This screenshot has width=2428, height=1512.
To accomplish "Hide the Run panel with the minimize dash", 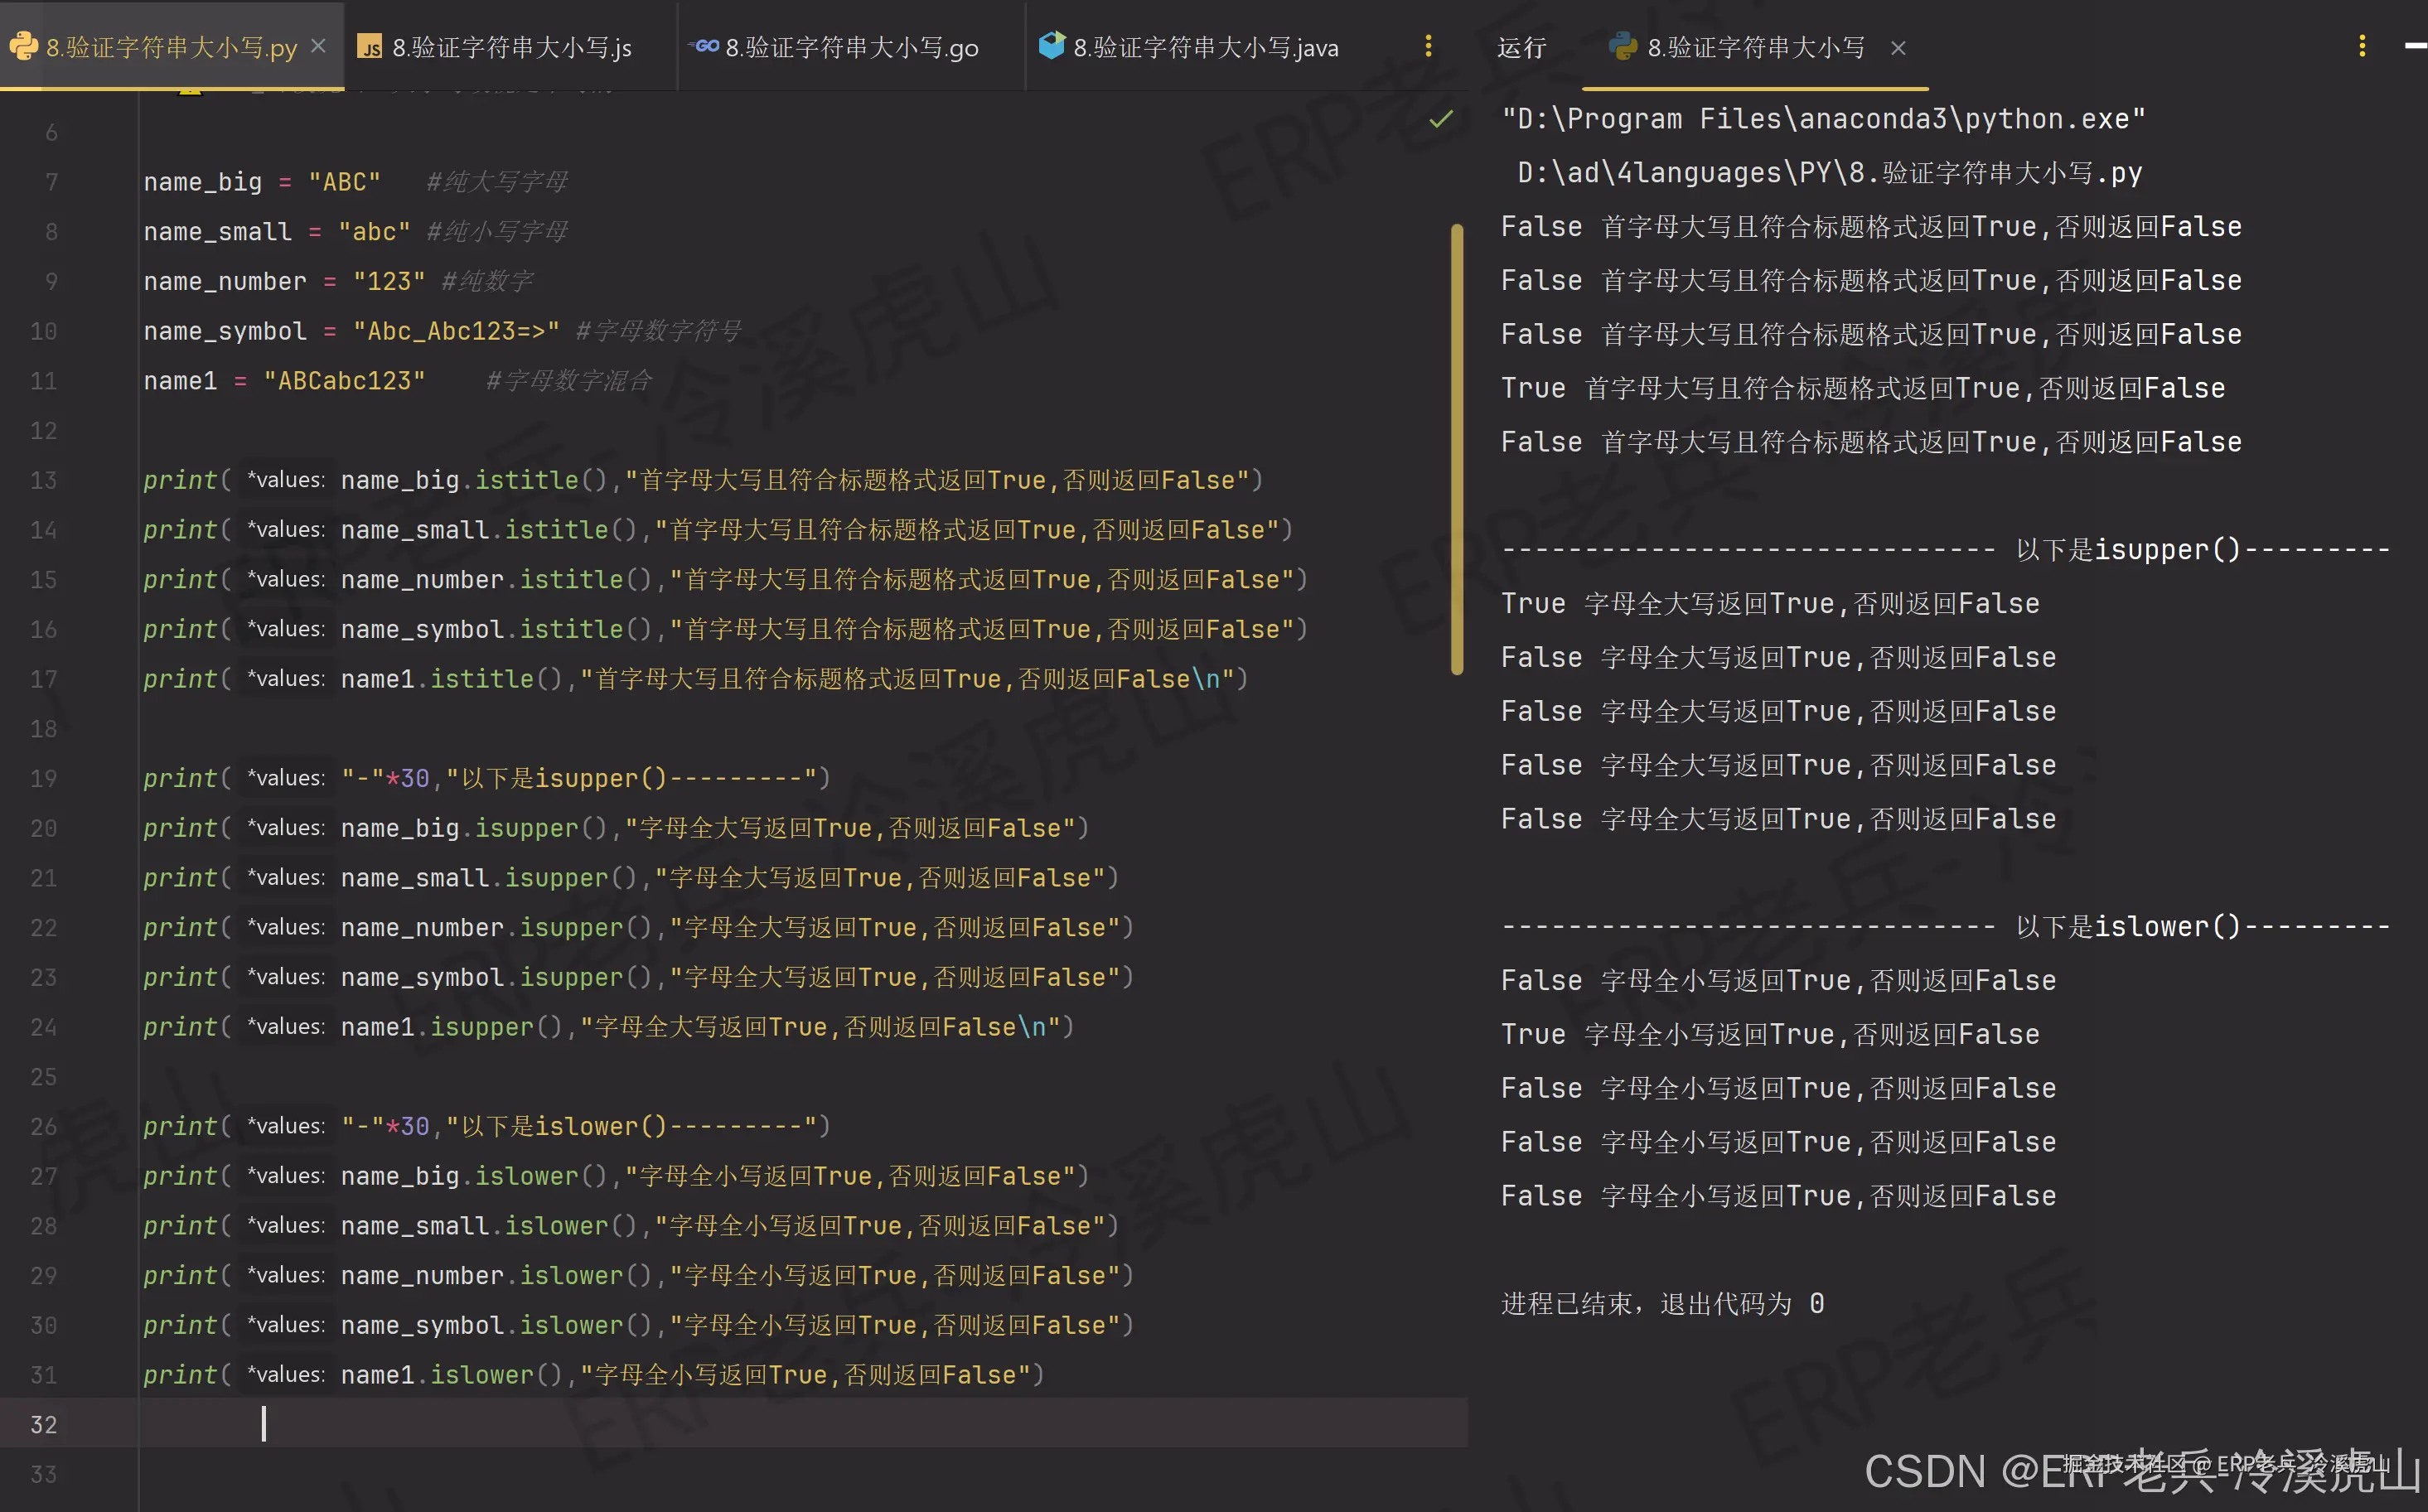I will coord(2415,46).
